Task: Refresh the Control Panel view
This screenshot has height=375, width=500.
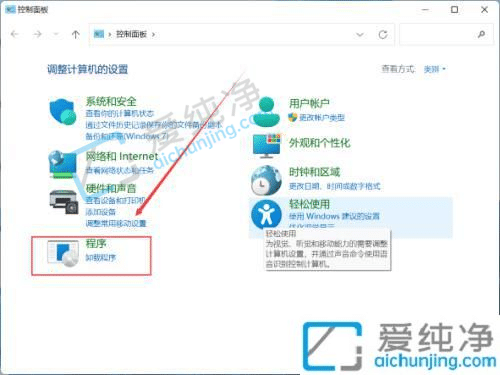Action: coord(383,34)
